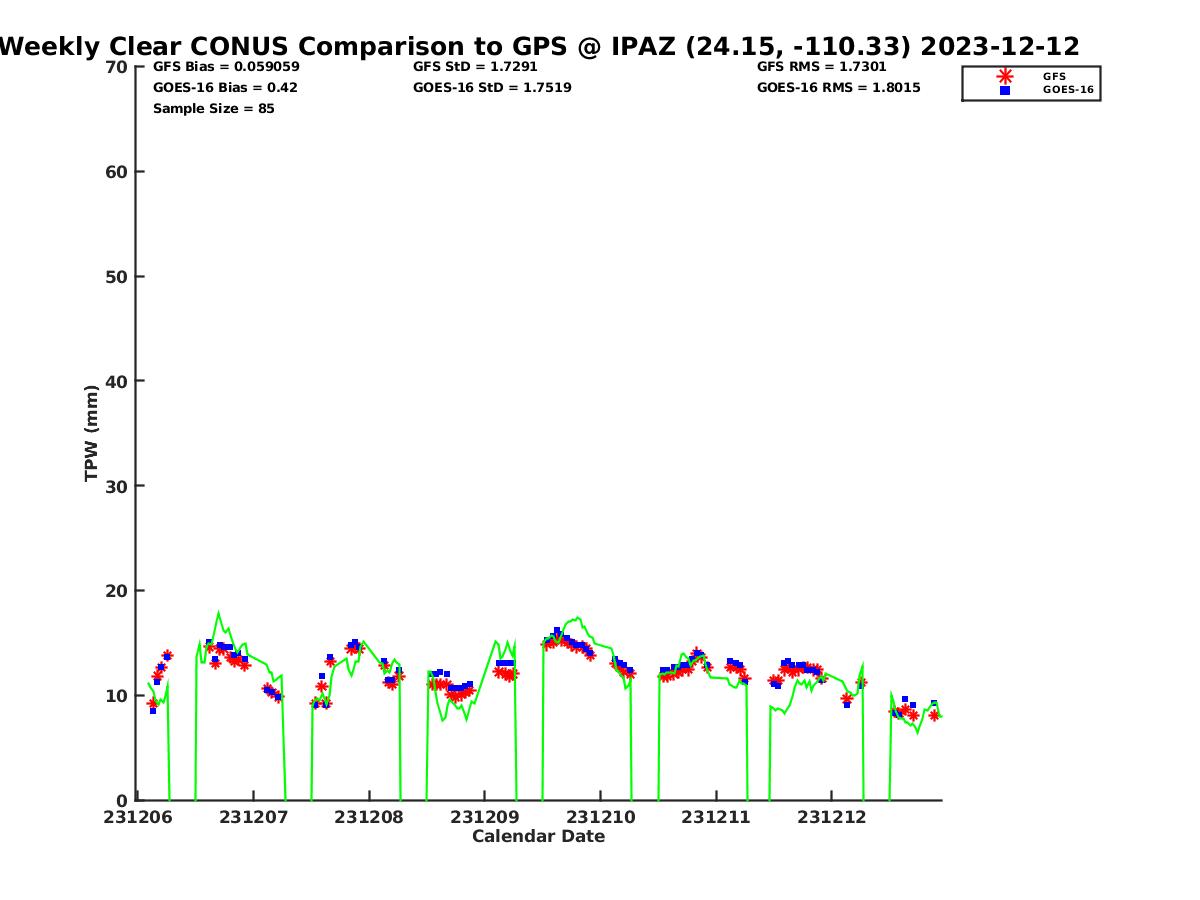Click the GFS Bias = 0.059059 statistic
The width and height of the screenshot is (1200, 900).
(x=226, y=67)
